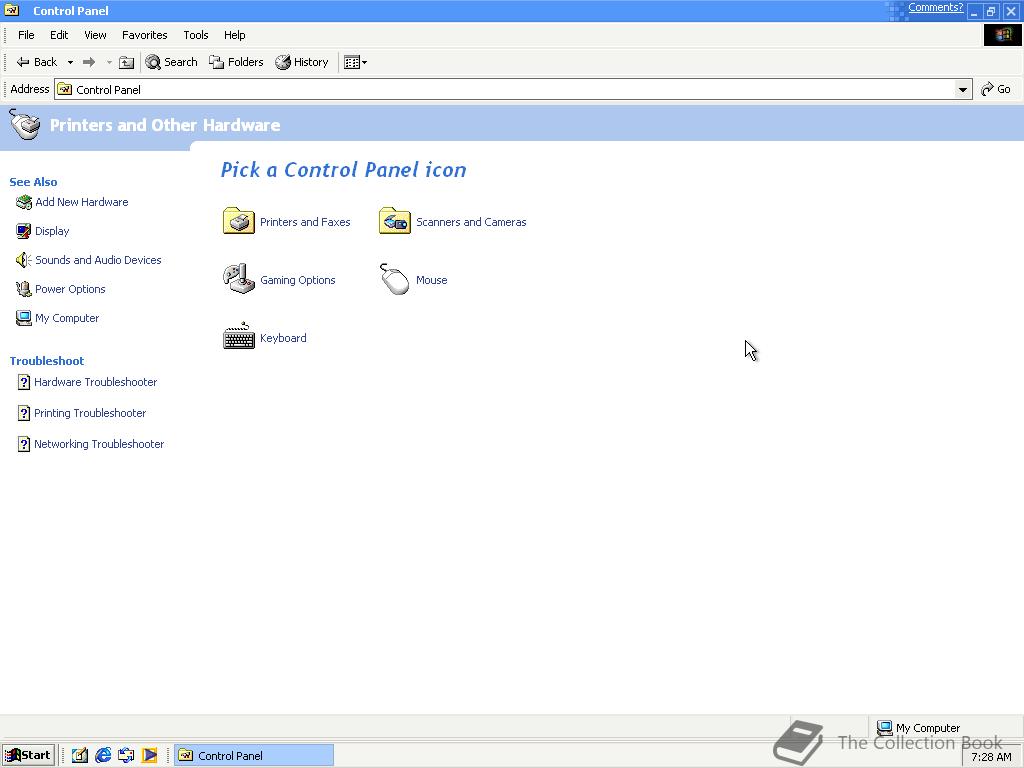Open the Views dropdown in the toolbar
Screen dimensions: 1024x768
click(355, 62)
